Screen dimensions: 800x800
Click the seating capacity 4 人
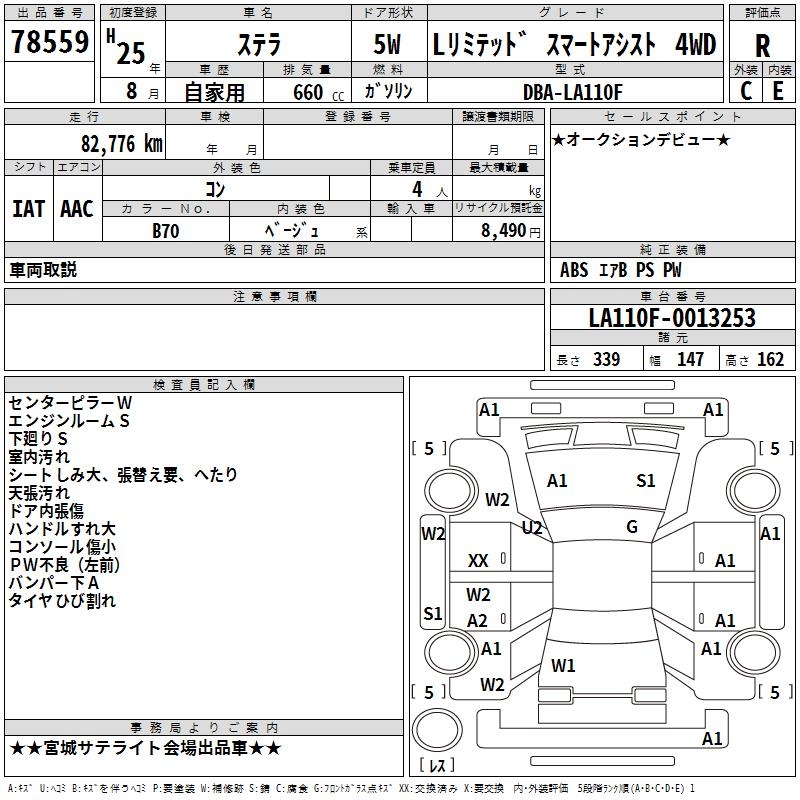point(430,190)
